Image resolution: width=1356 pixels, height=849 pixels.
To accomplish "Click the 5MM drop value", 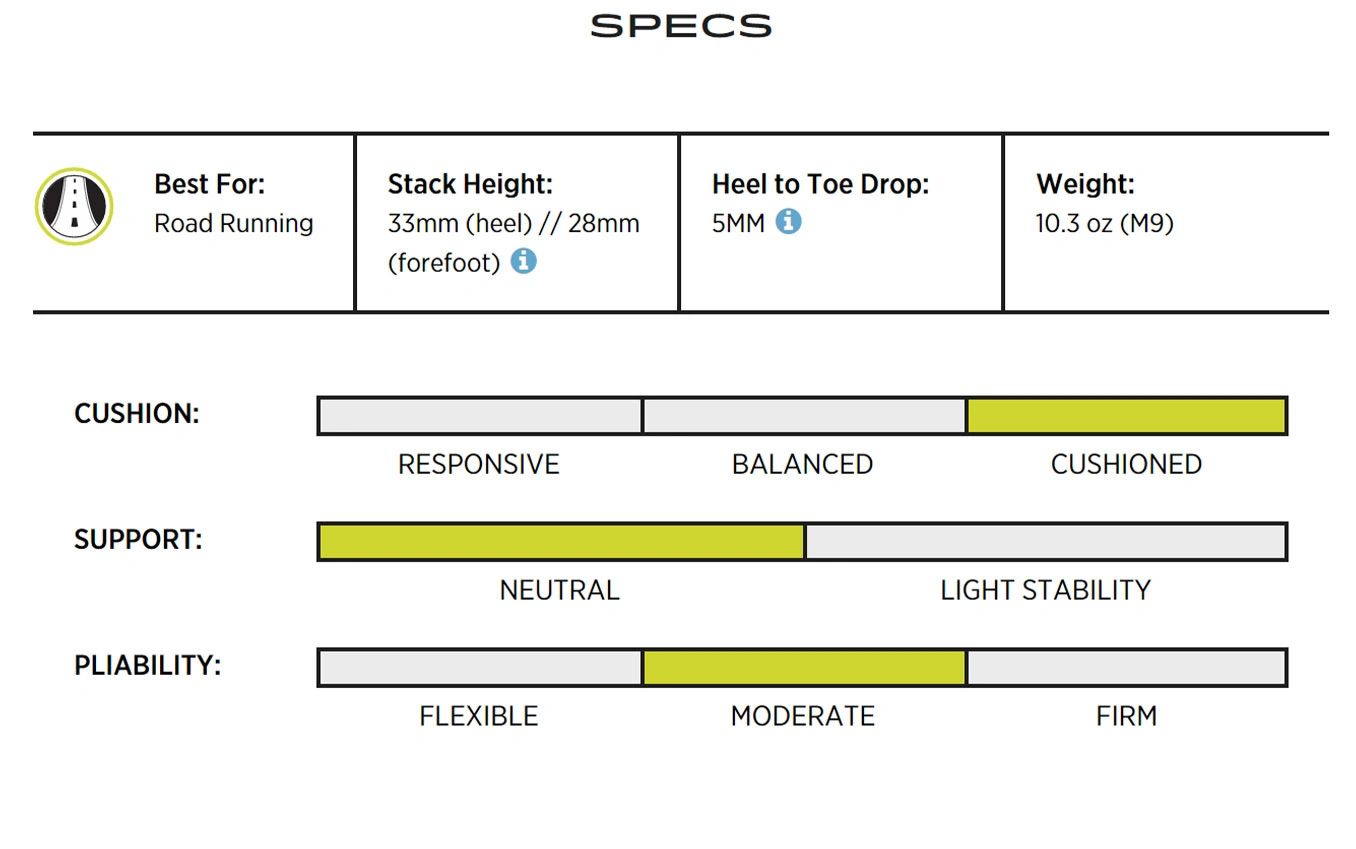I will click(x=738, y=223).
